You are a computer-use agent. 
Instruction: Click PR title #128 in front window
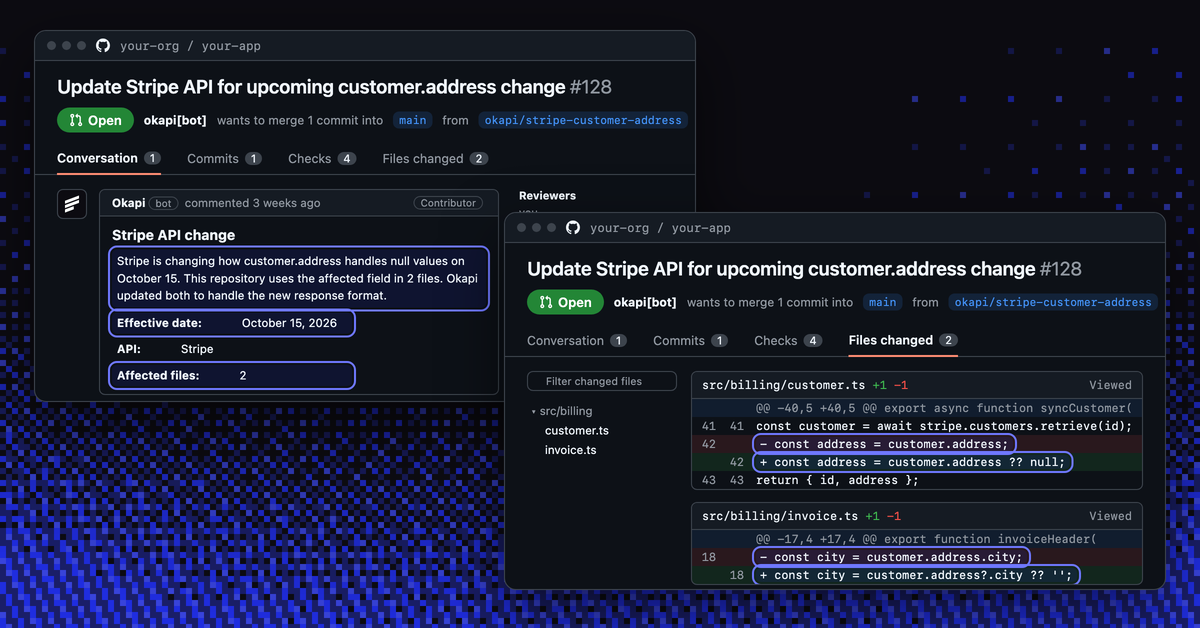pyautogui.click(x=804, y=269)
